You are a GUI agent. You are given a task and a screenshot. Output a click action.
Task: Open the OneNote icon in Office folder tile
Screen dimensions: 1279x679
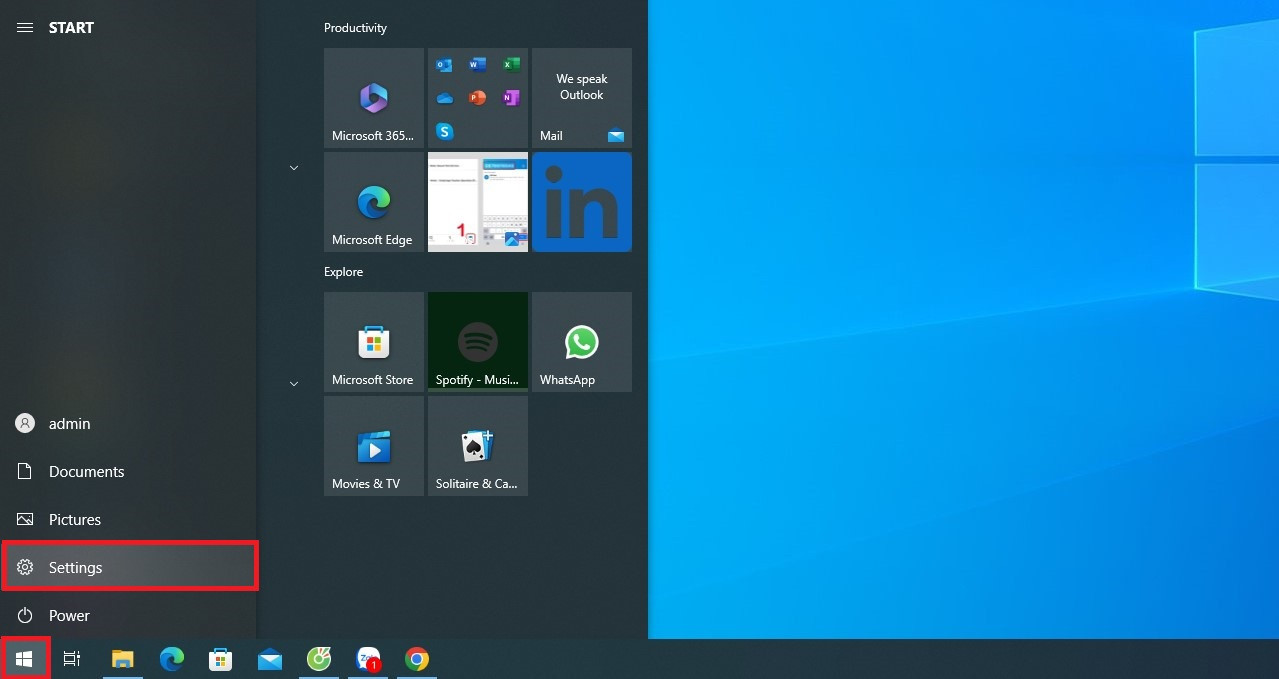[x=511, y=98]
